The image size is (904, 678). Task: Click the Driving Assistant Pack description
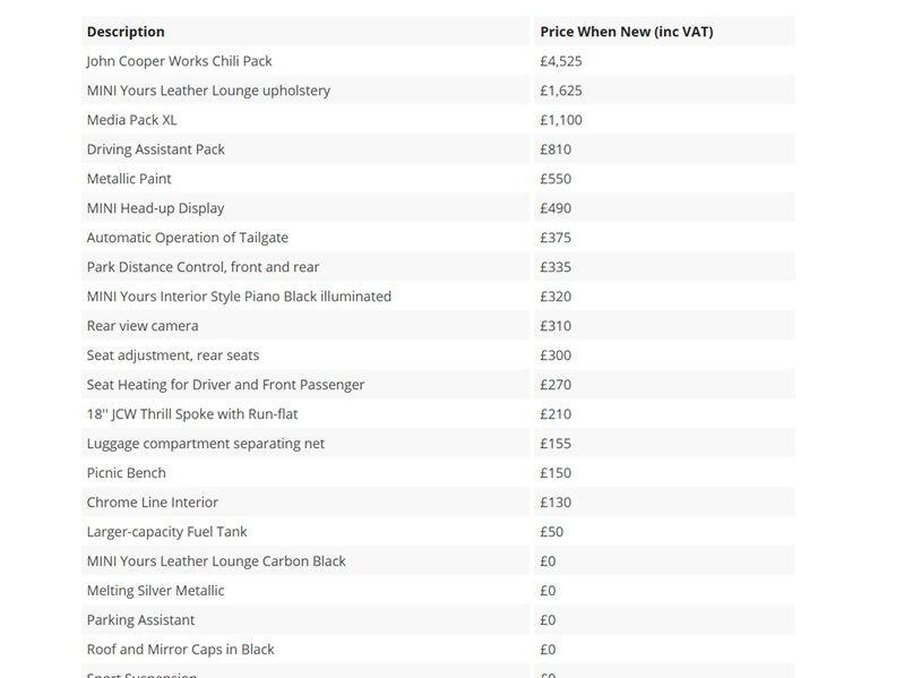click(156, 149)
